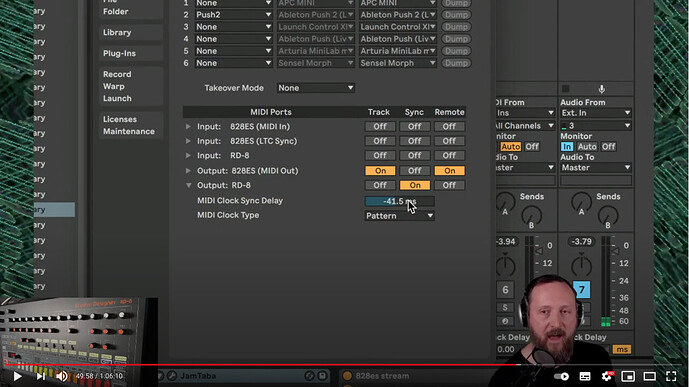The image size is (689, 387).
Task: Open Sensel Morph output dropdown
Action: [x=398, y=63]
